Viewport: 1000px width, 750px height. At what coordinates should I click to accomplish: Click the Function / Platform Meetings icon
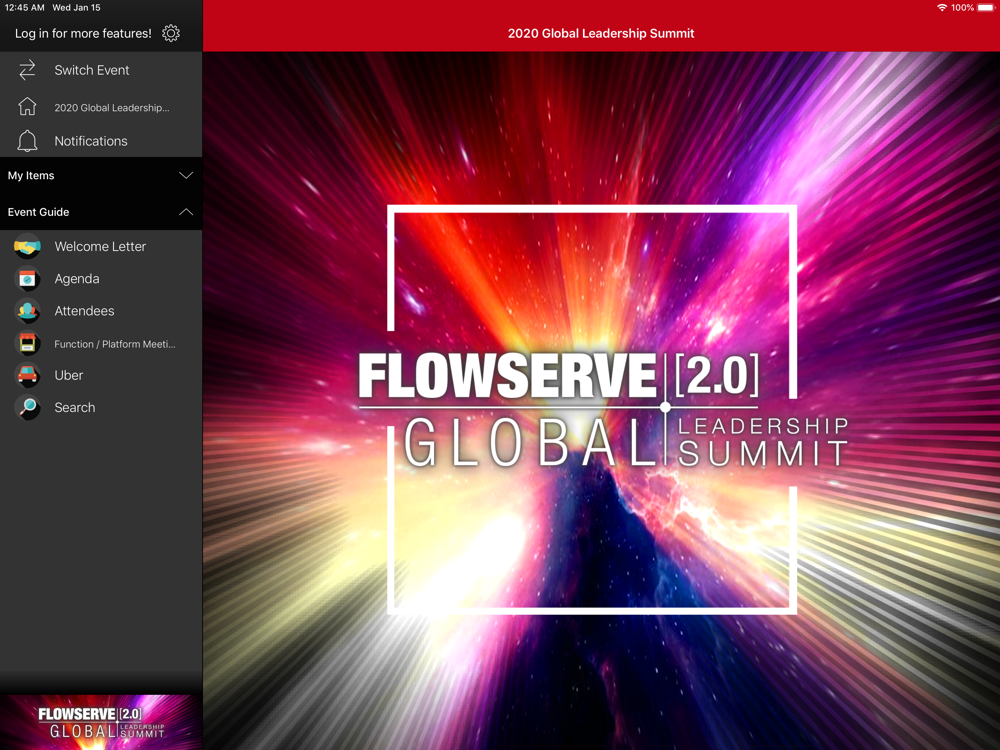[x=27, y=343]
